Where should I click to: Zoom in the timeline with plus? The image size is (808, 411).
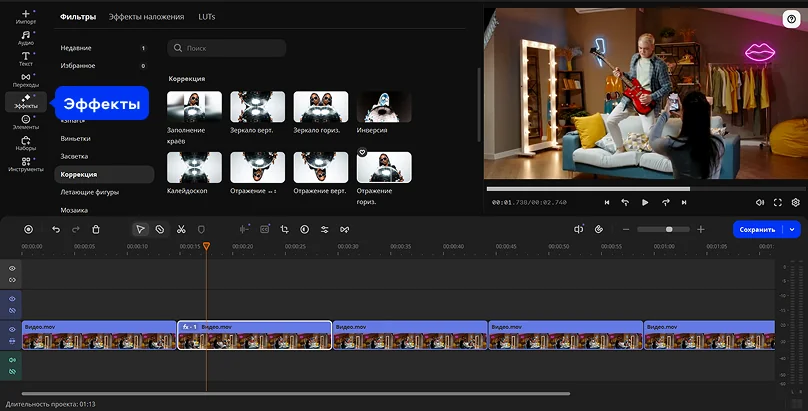(701, 230)
